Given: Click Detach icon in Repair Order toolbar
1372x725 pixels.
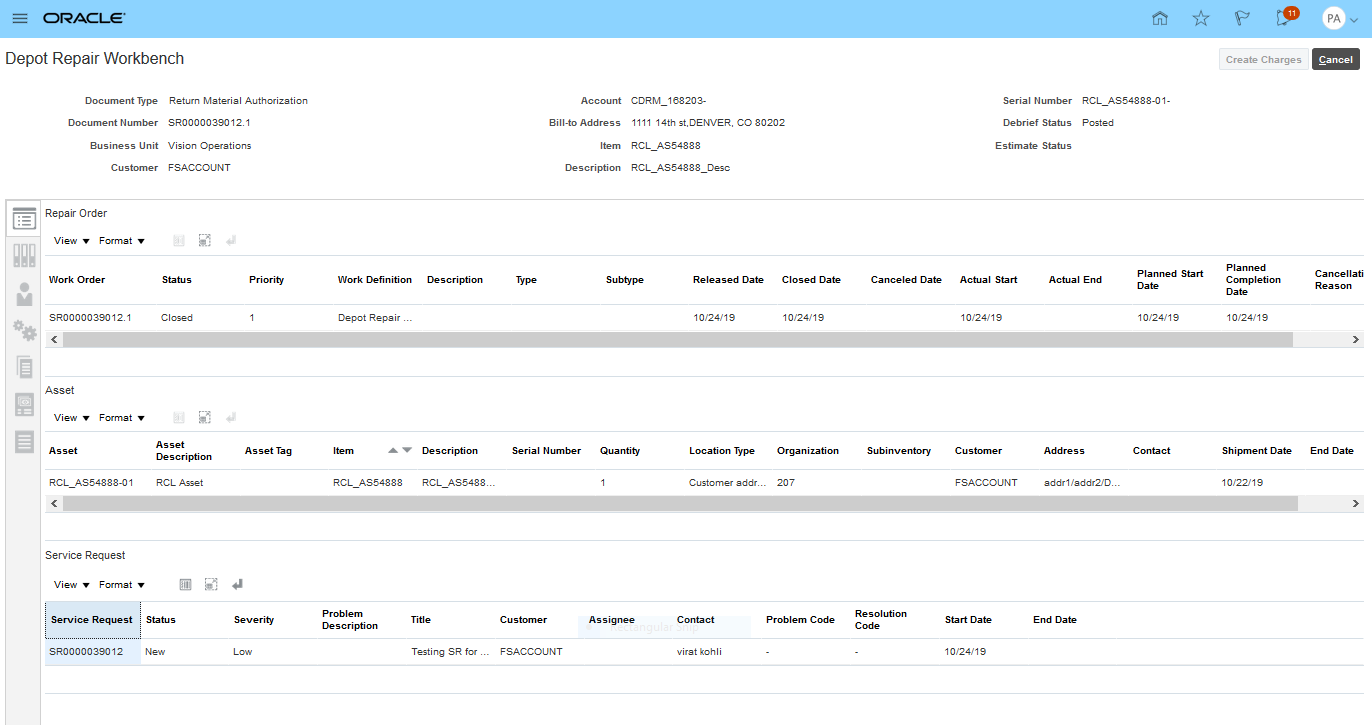Looking at the screenshot, I should point(204,241).
